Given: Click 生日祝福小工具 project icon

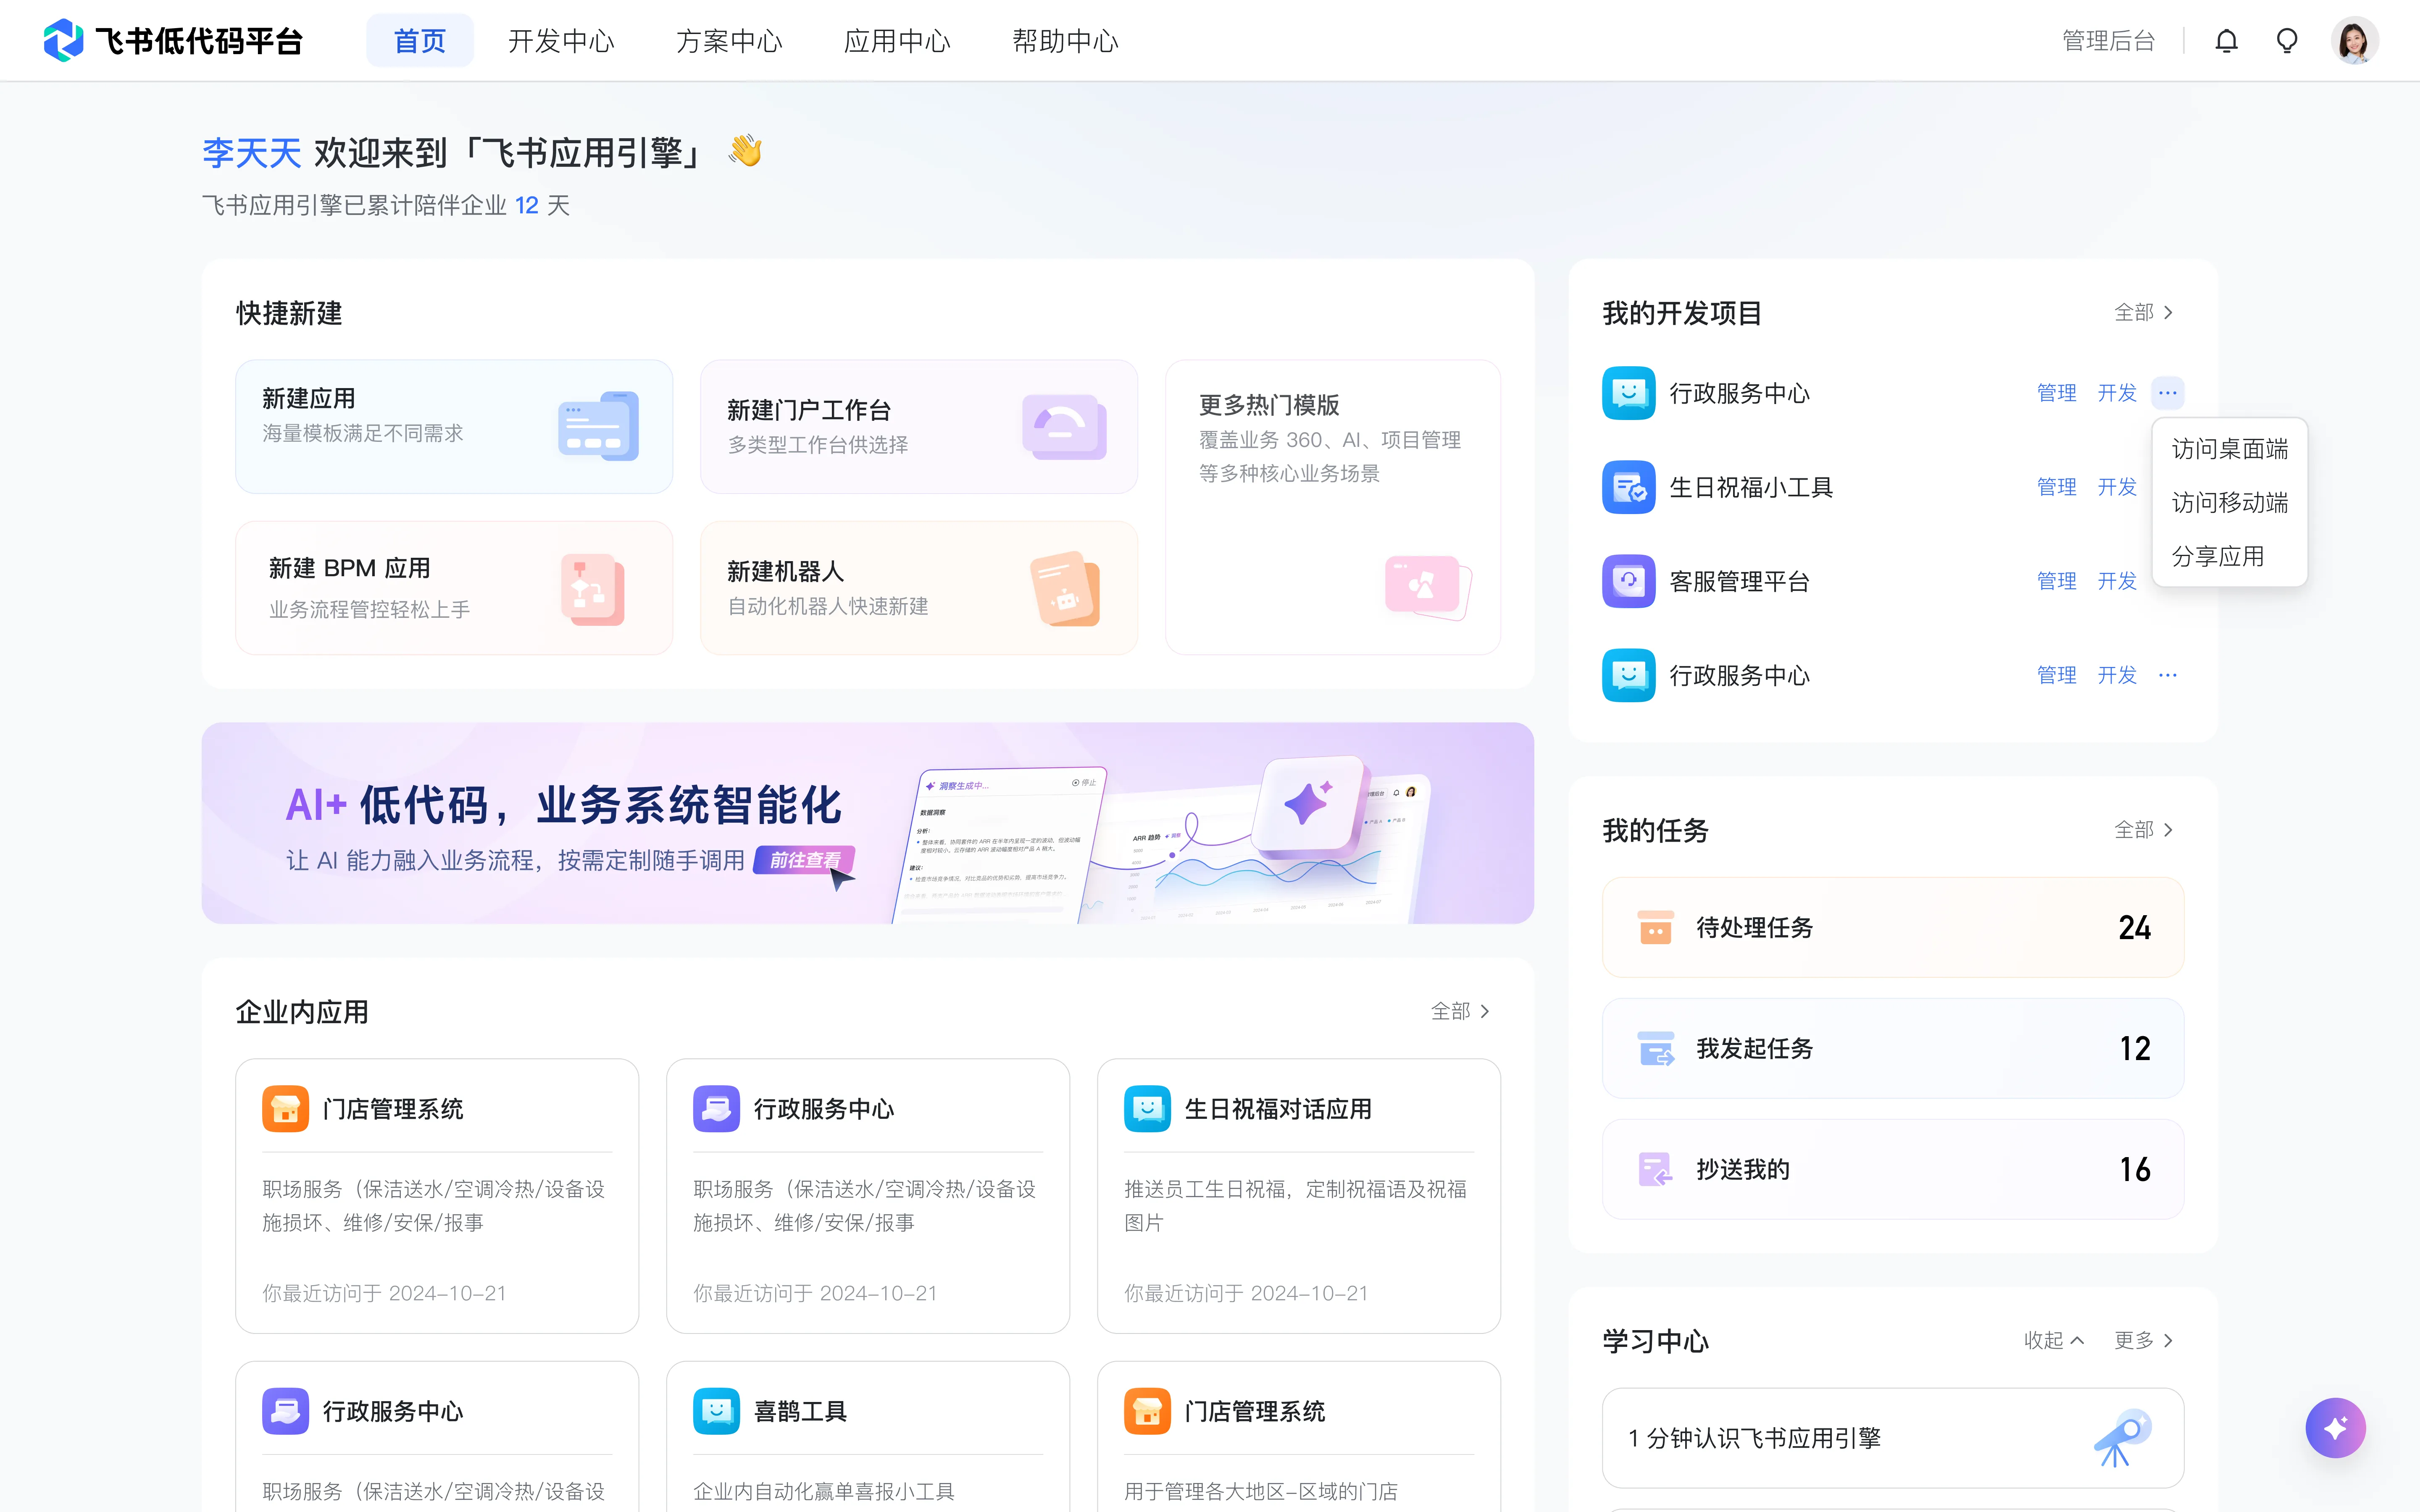Looking at the screenshot, I should (1629, 487).
